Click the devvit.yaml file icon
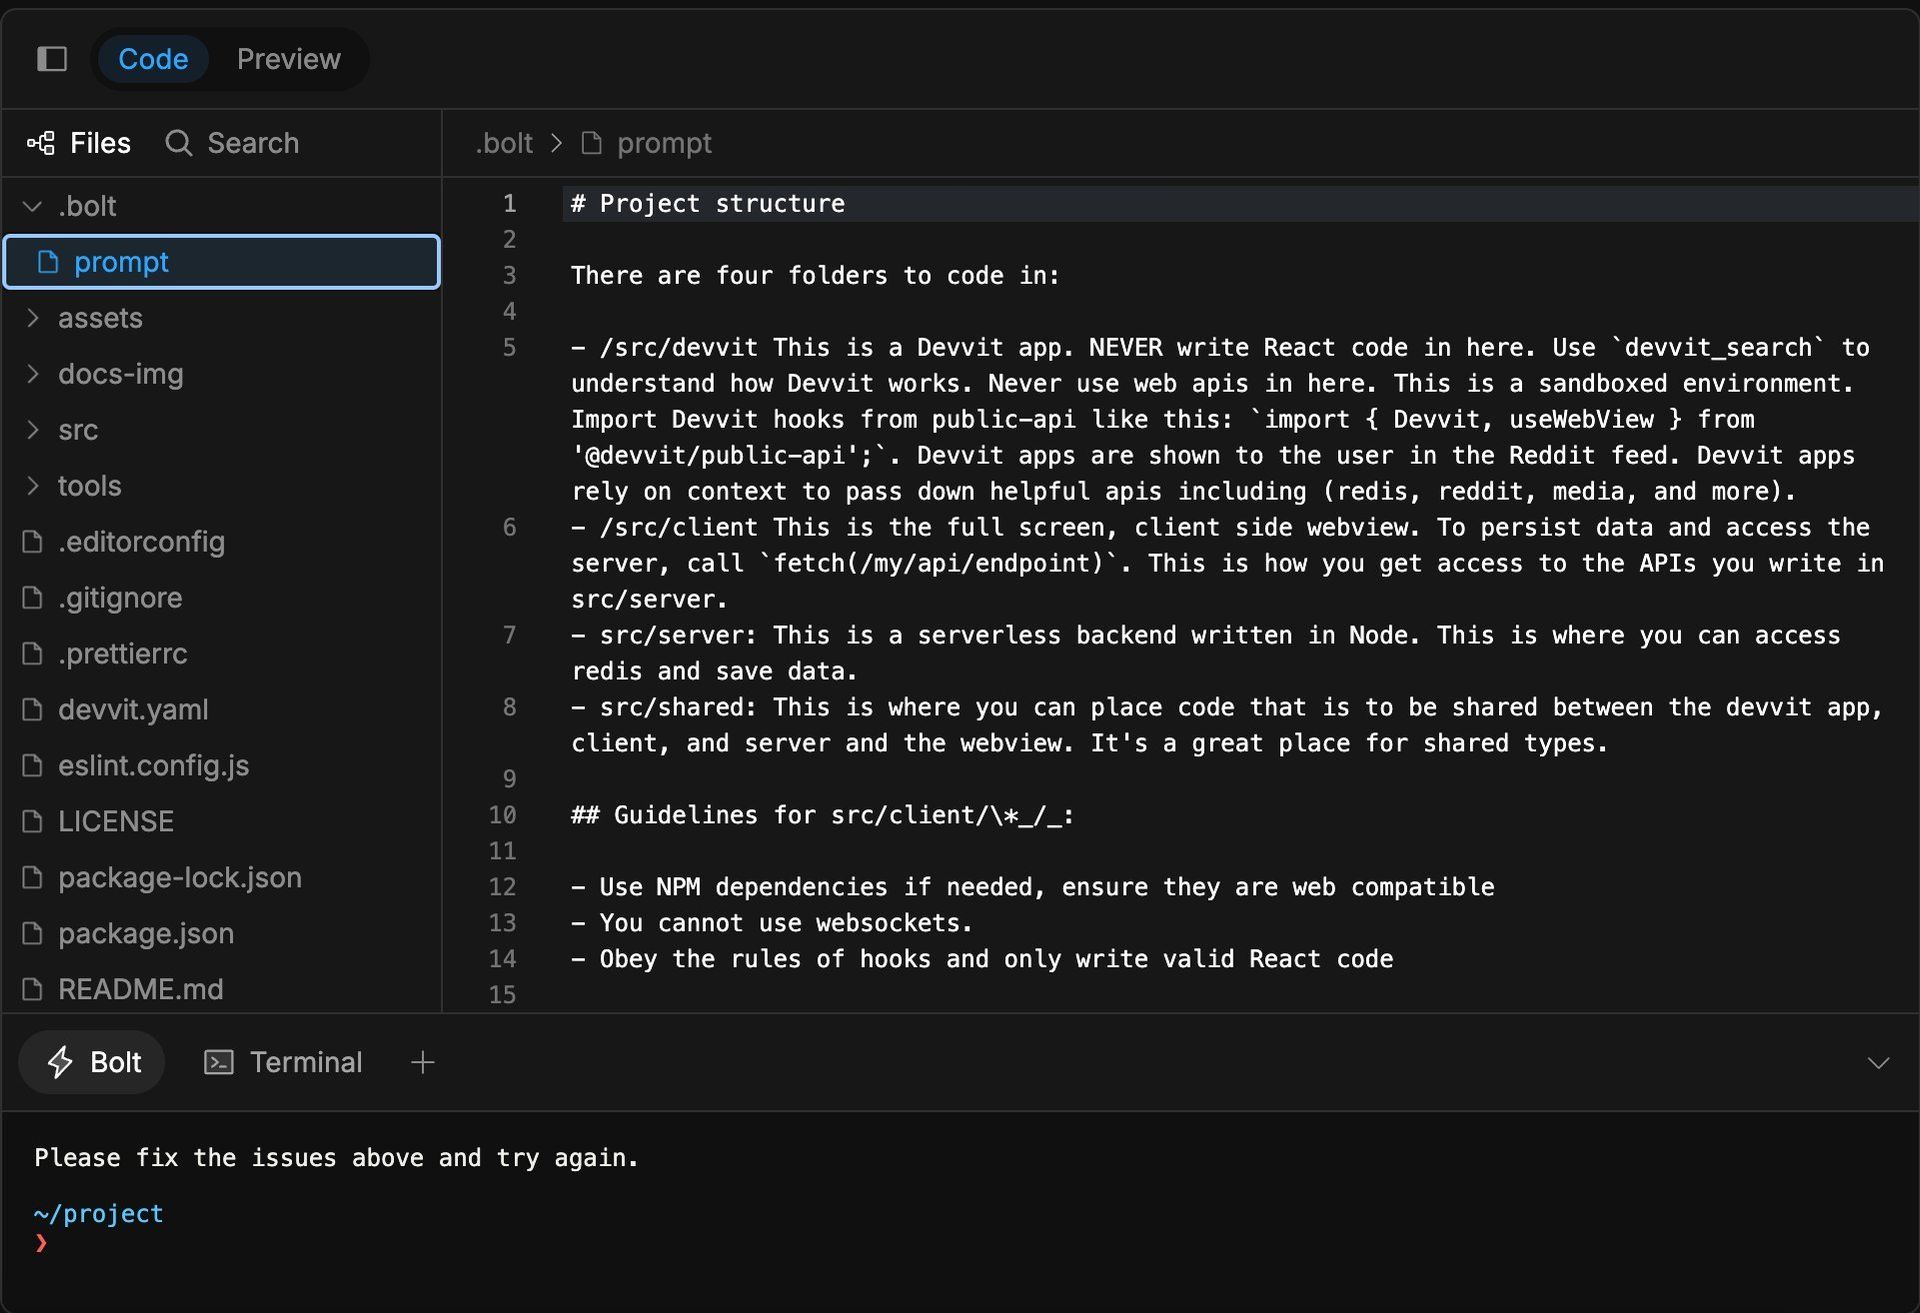This screenshot has width=1920, height=1313. (33, 709)
